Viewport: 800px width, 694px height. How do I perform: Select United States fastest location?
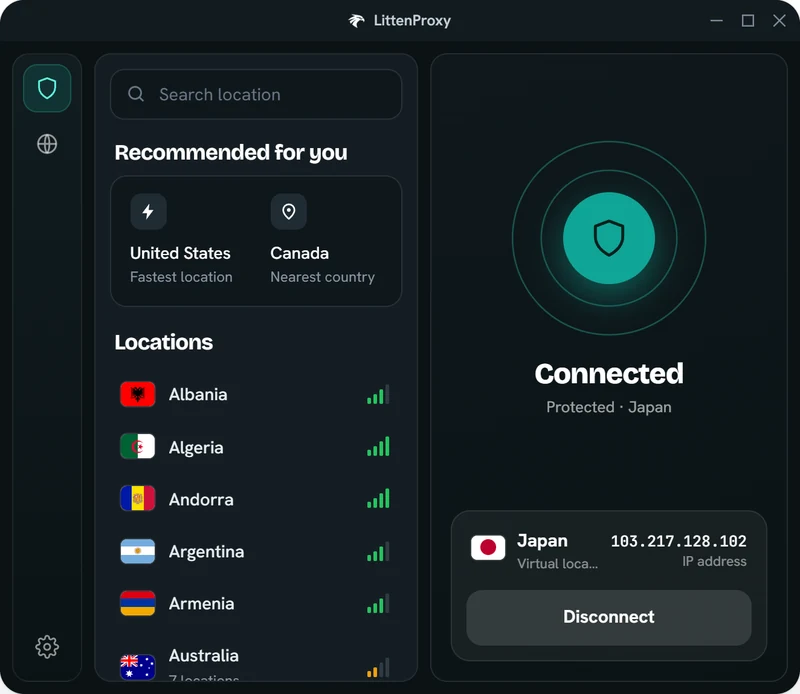click(x=181, y=240)
